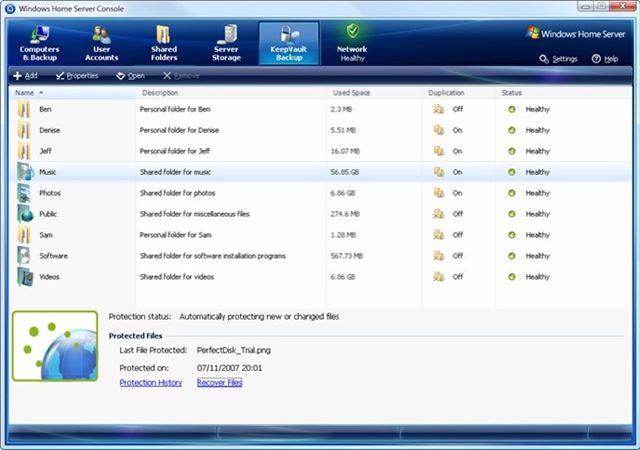Click green status icon for Software

tap(511, 256)
